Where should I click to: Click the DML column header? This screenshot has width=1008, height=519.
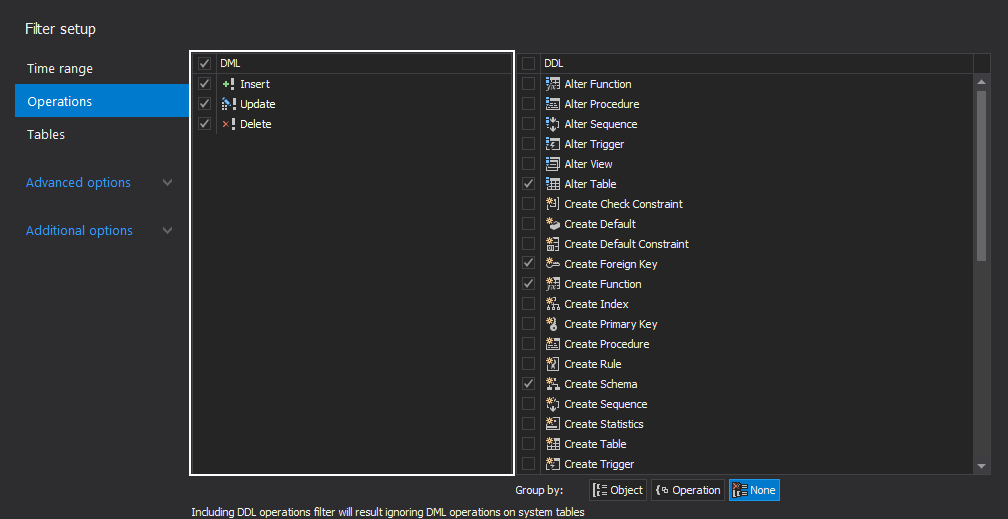click(364, 64)
